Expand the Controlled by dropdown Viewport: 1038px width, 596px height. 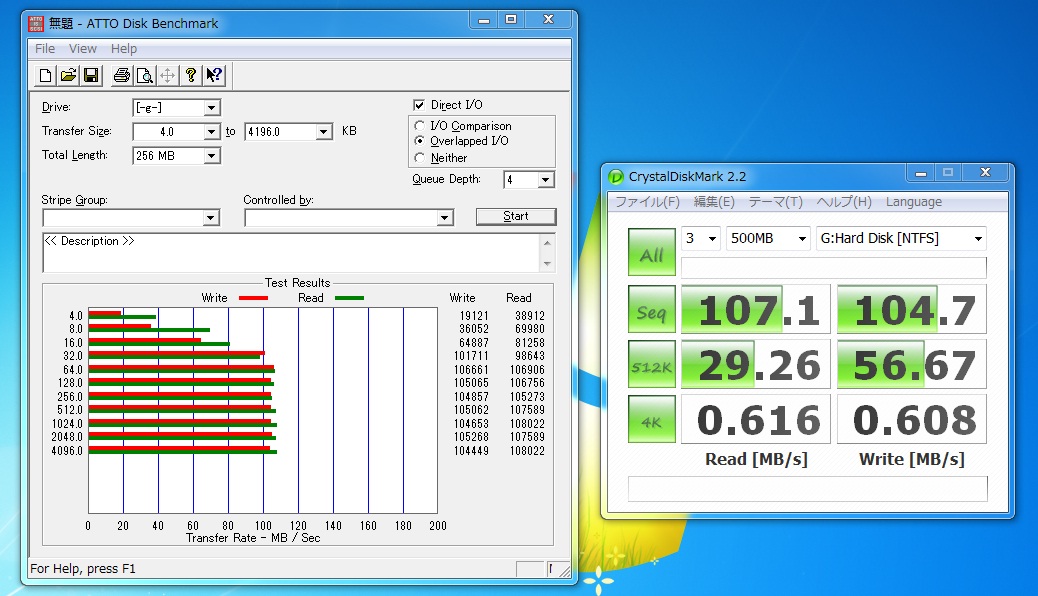(x=444, y=218)
